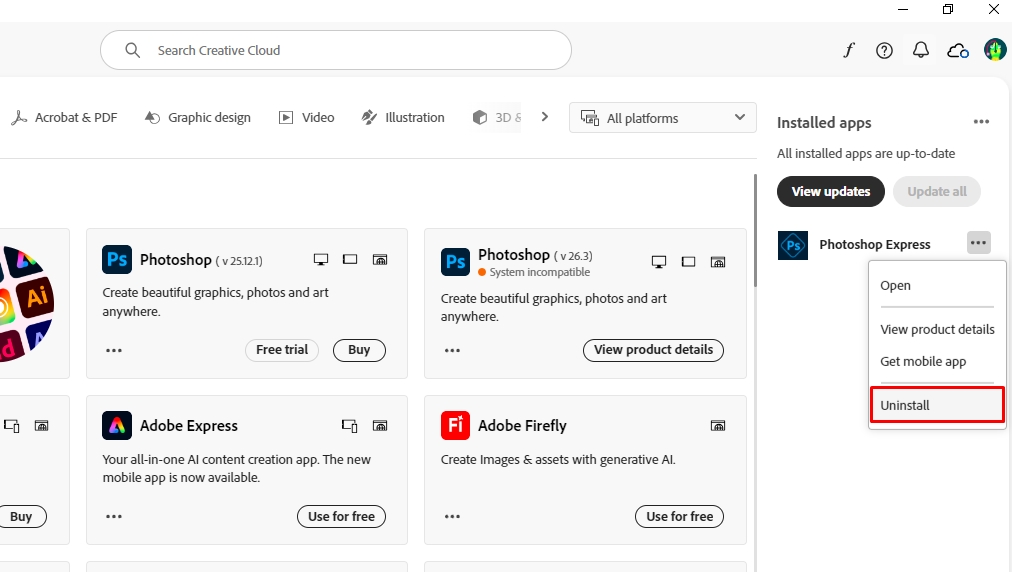Open the notifications bell
Image resolution: width=1012 pixels, height=572 pixels.
pyautogui.click(x=921, y=50)
